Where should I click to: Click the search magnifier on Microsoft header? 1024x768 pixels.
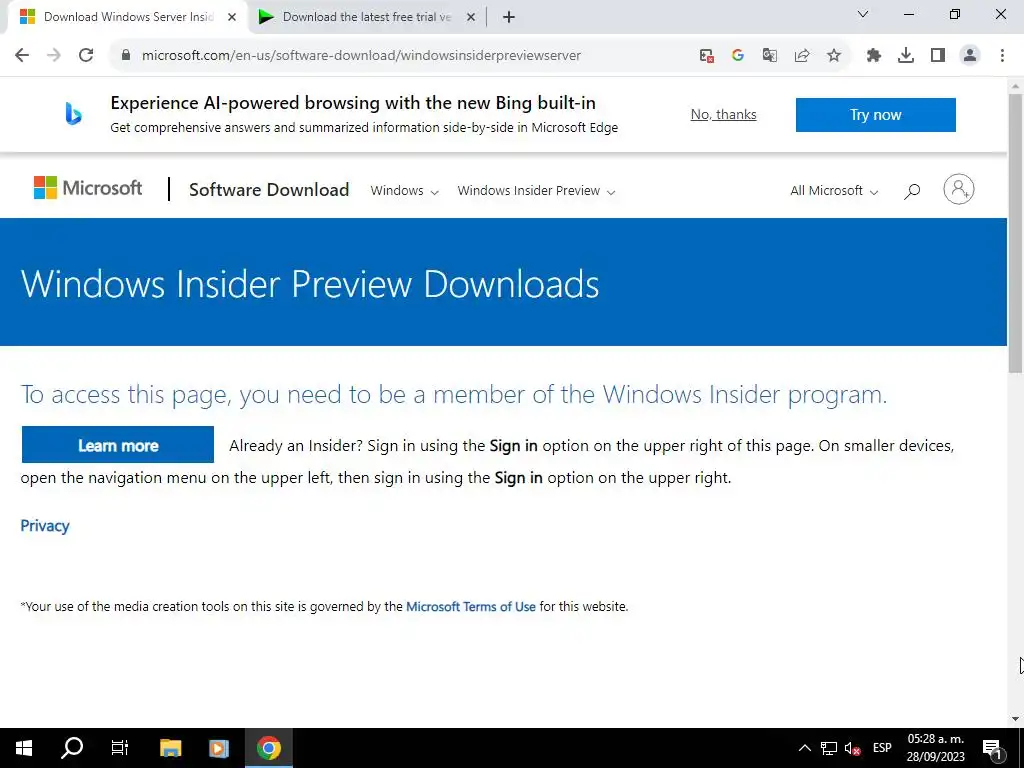click(x=912, y=191)
